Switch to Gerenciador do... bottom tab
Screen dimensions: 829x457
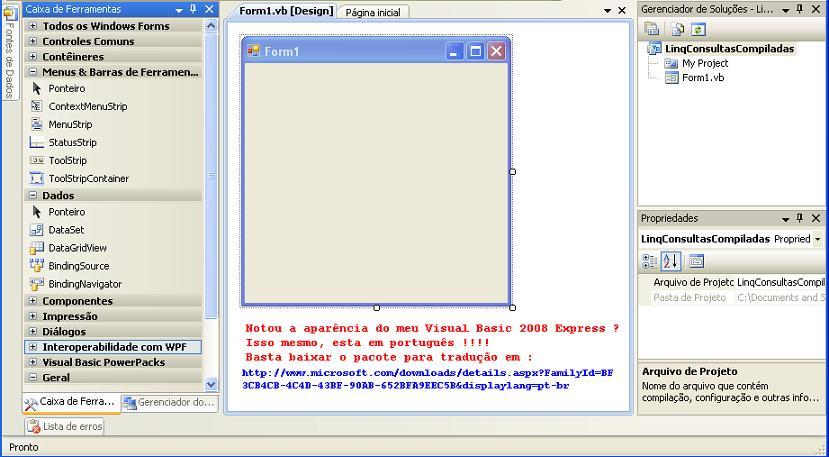tap(170, 403)
